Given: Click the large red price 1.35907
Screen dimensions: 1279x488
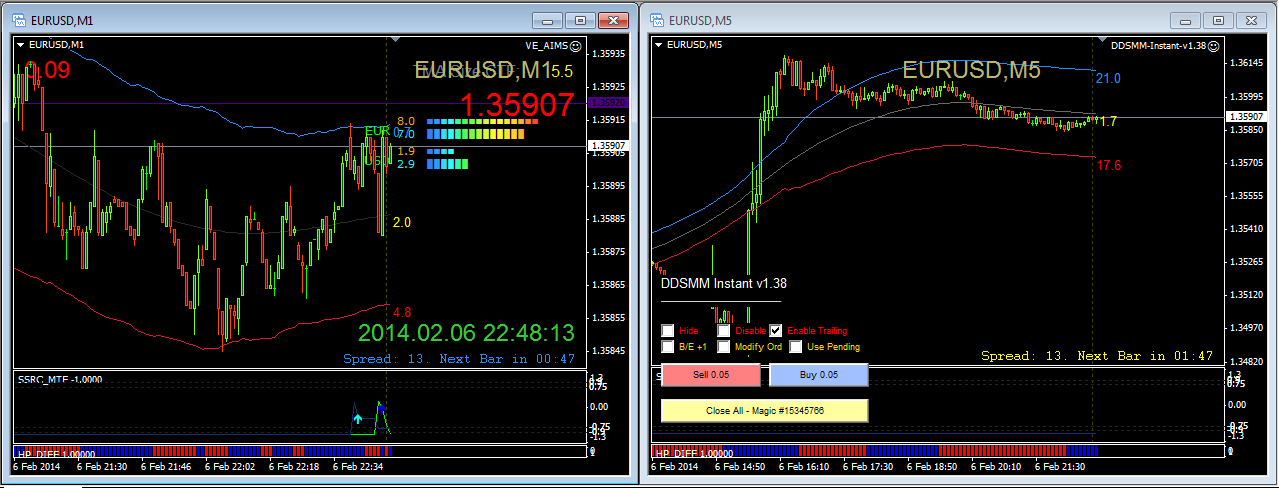Looking at the screenshot, I should click(x=518, y=105).
